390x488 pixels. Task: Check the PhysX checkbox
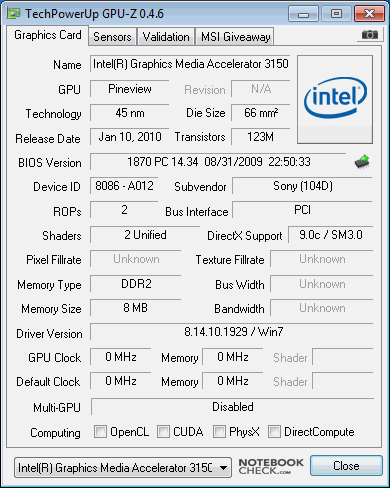(219, 431)
